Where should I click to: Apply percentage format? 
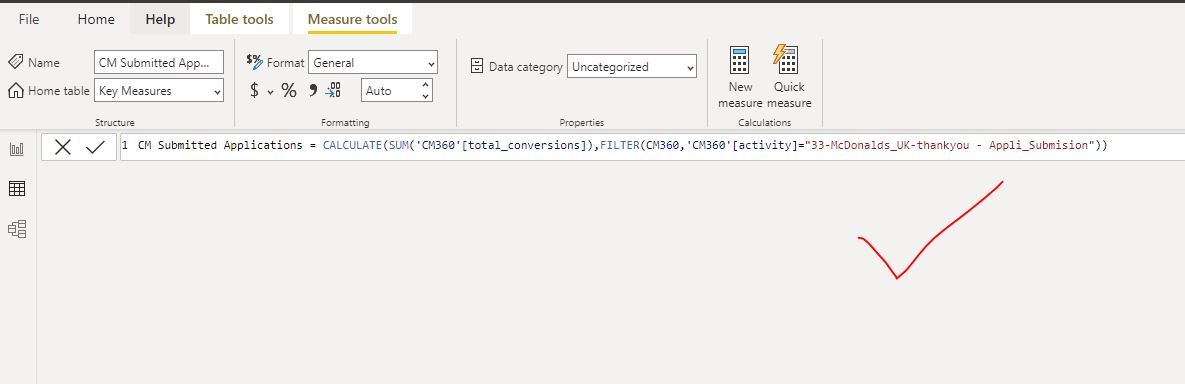point(289,91)
